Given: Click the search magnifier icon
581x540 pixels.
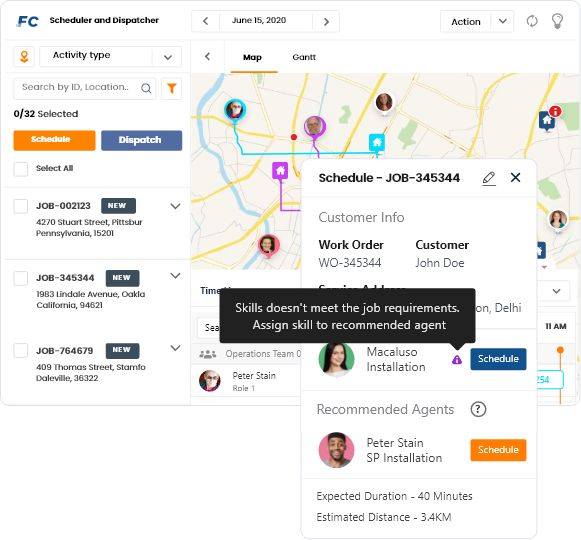Looking at the screenshot, I should [x=146, y=88].
